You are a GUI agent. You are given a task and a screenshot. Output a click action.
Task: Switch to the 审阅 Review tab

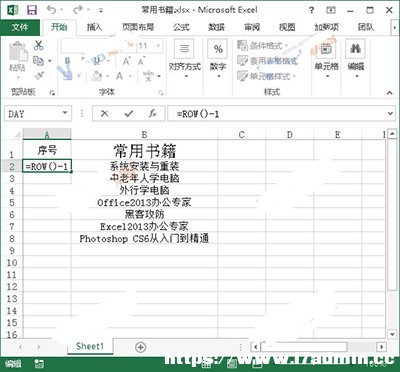pyautogui.click(x=252, y=27)
